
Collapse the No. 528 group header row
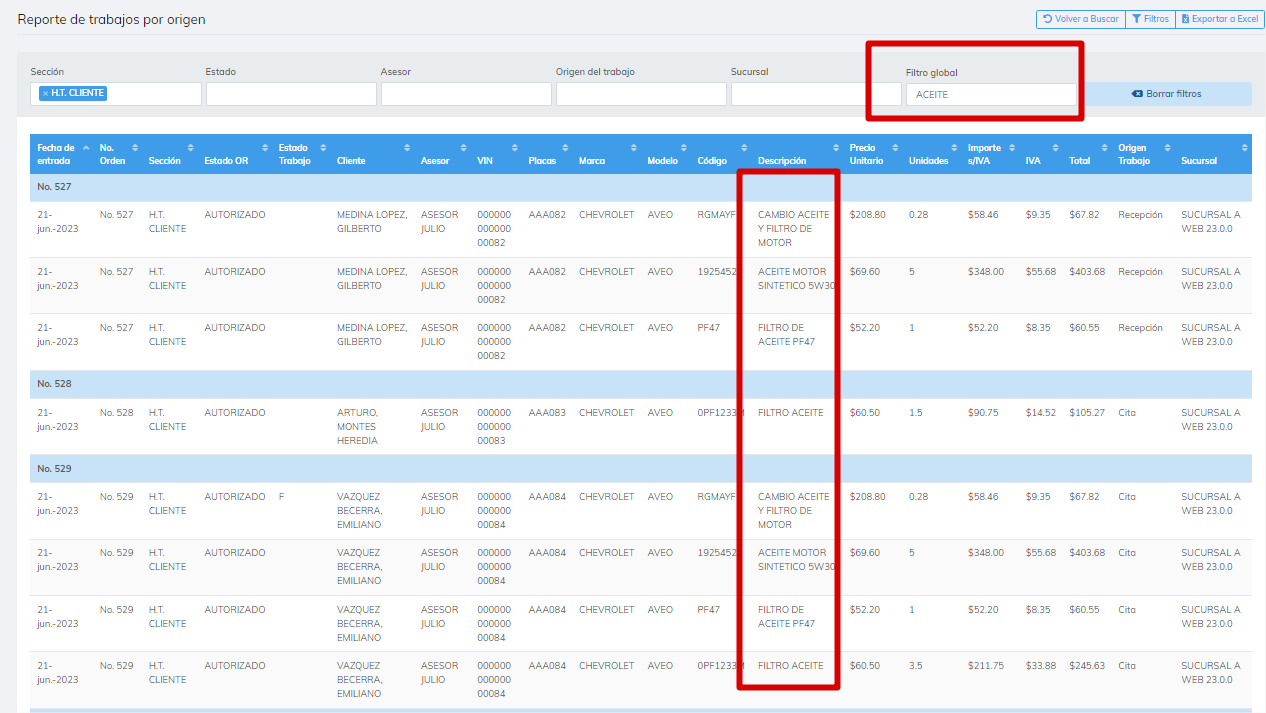(640, 384)
